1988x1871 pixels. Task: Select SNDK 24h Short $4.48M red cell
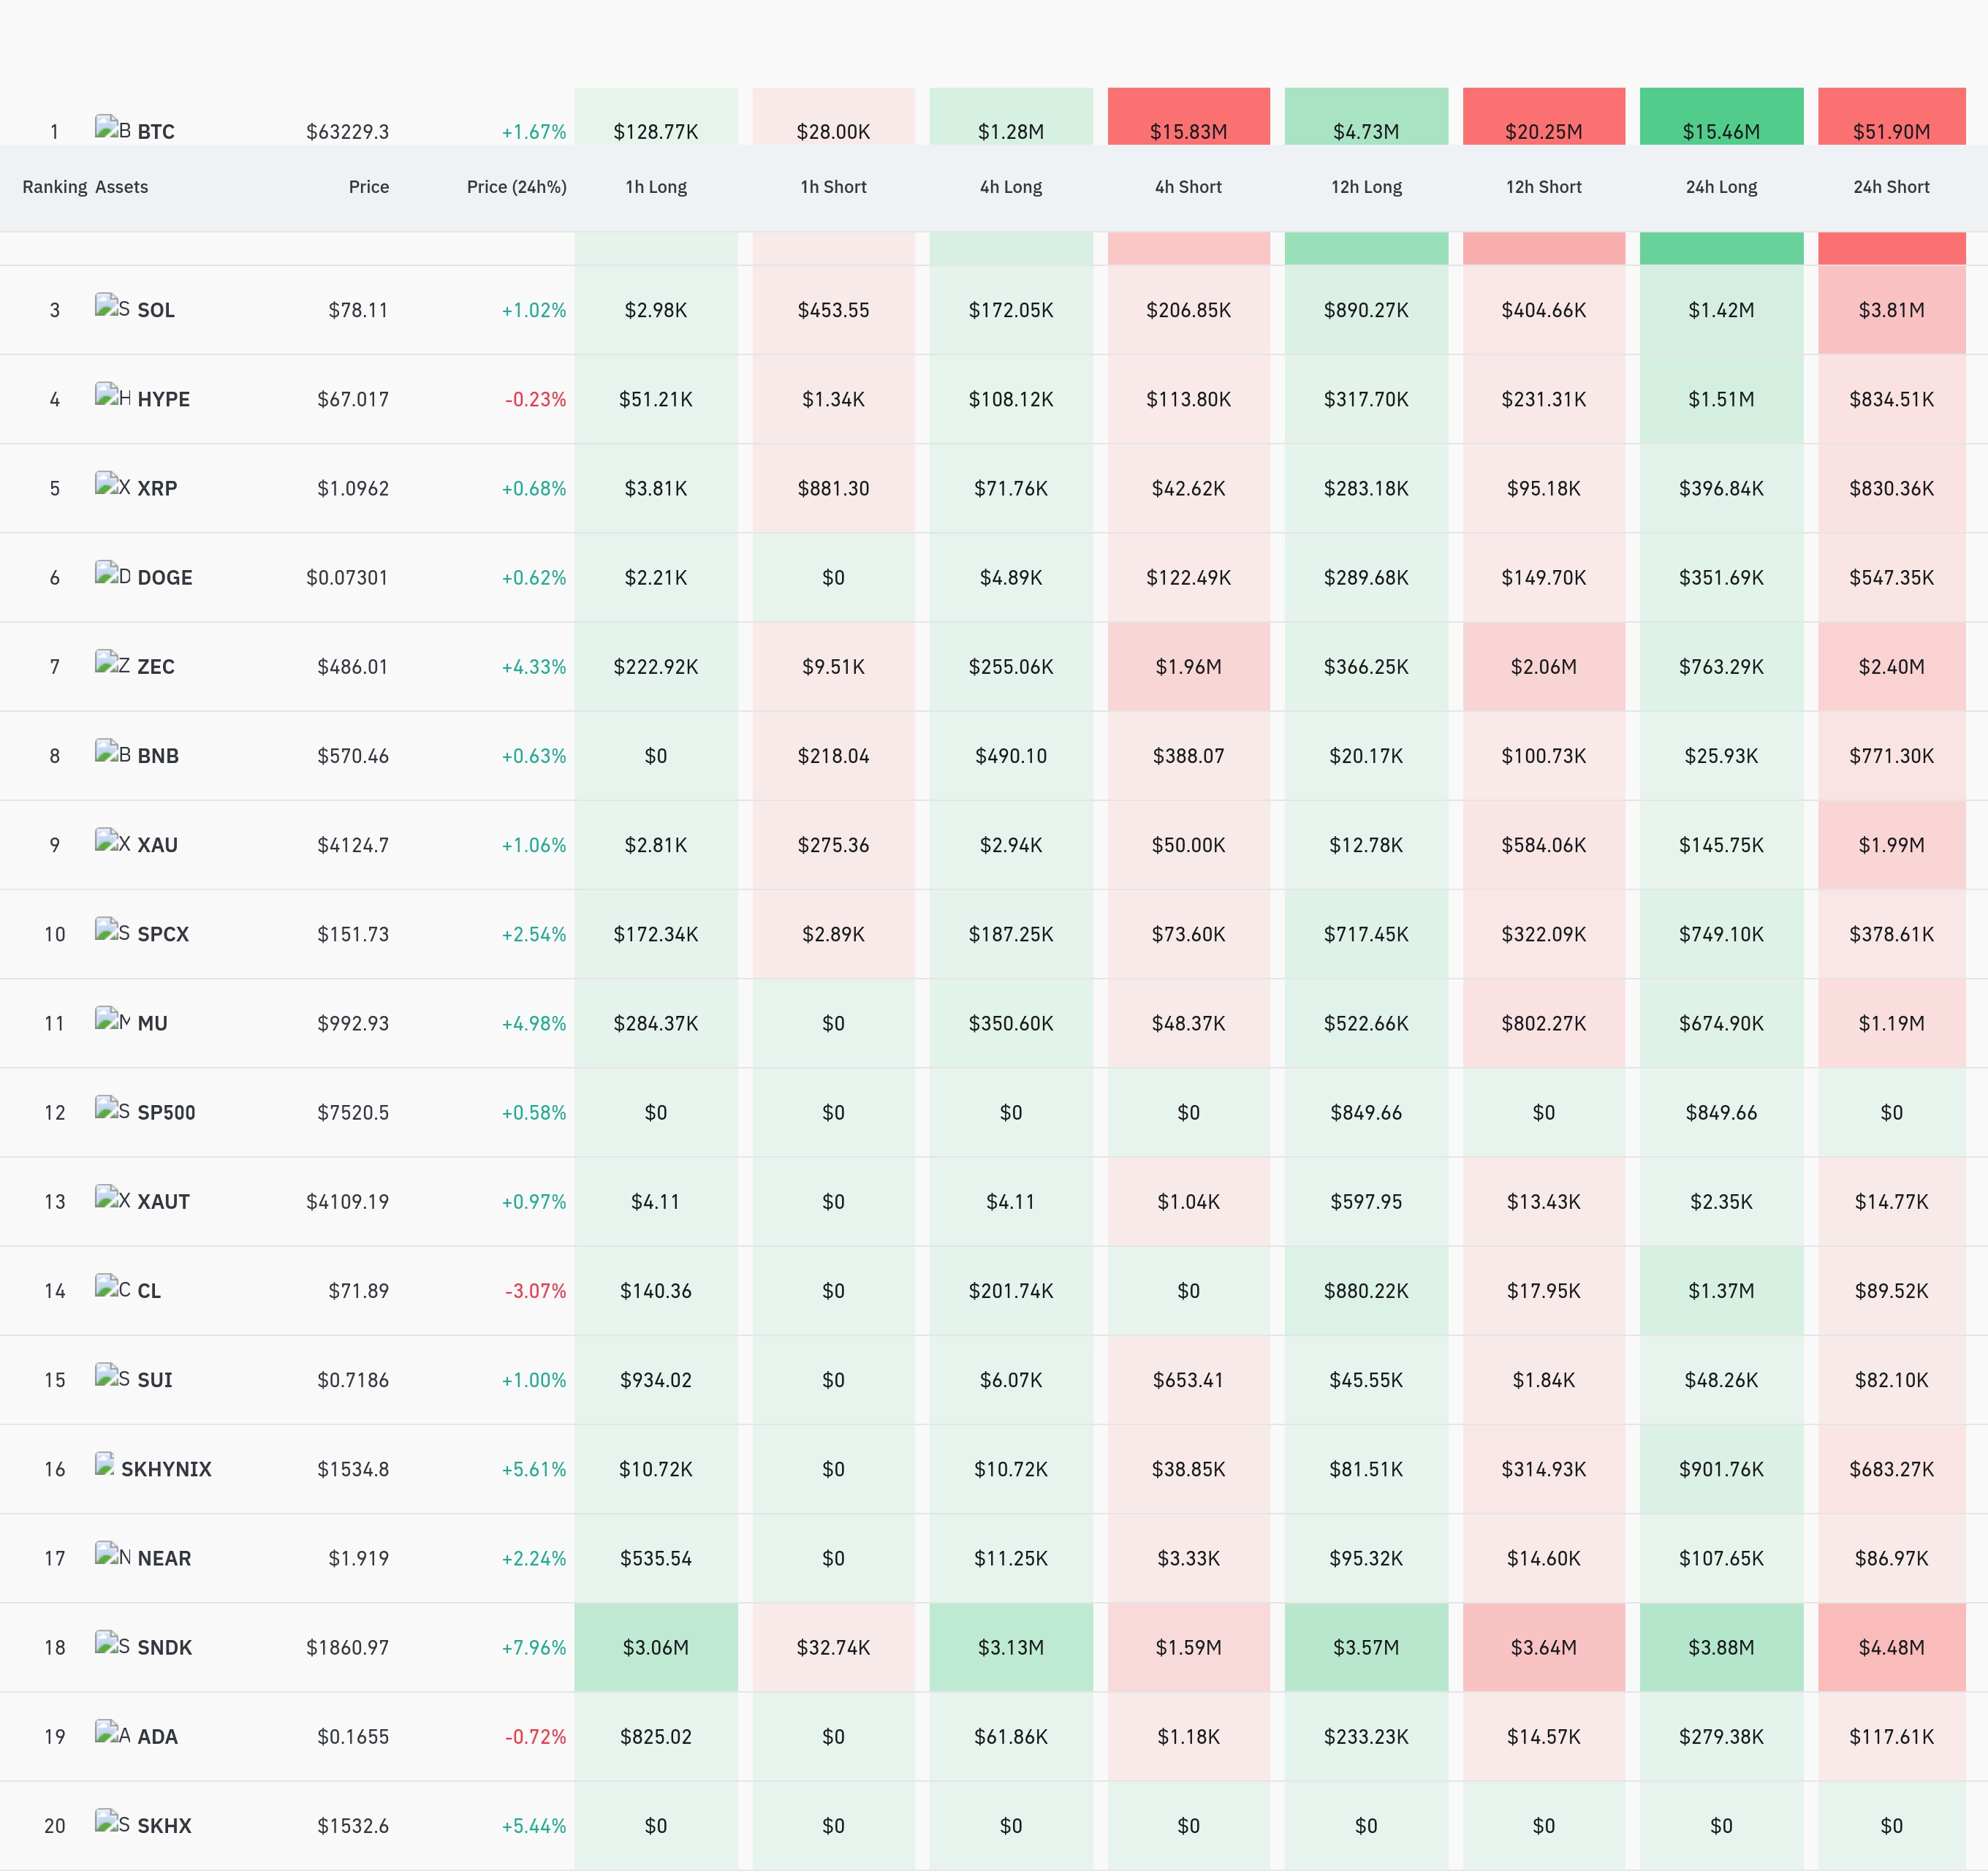point(1891,1647)
